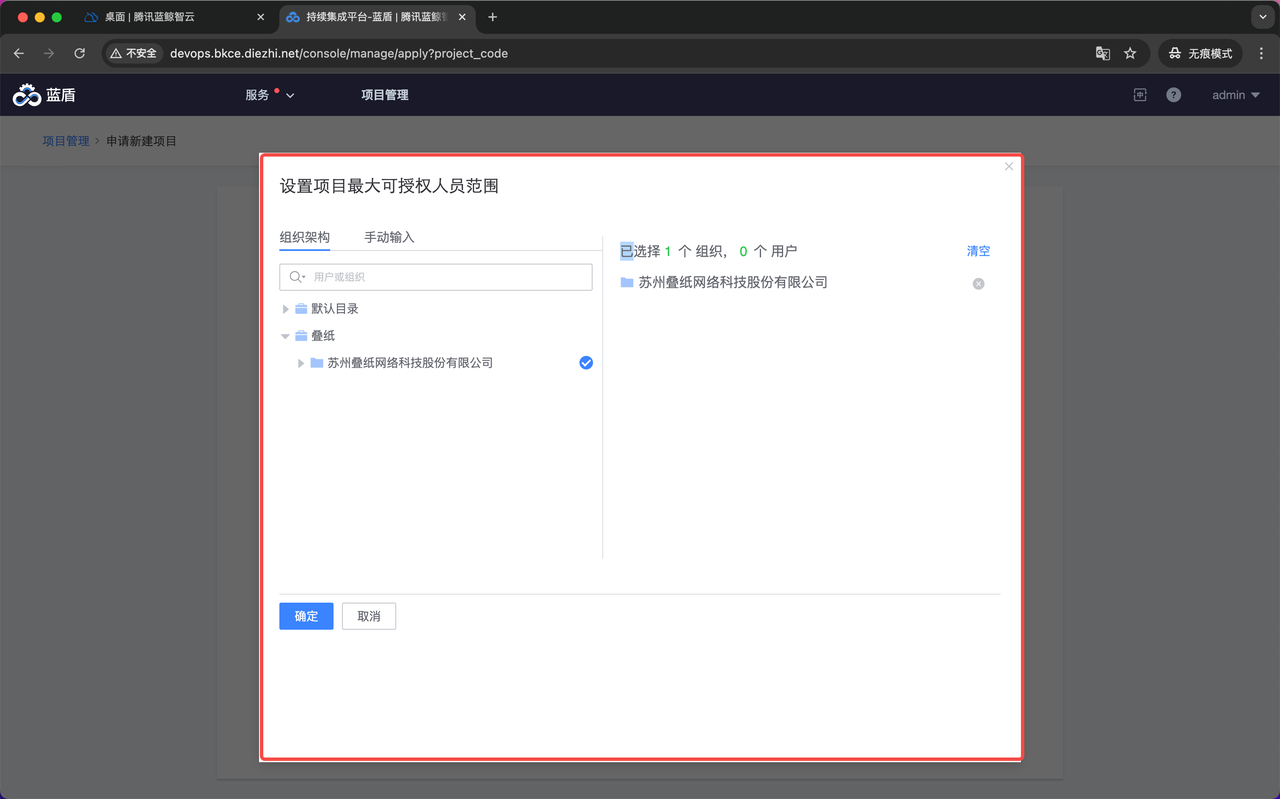Reload the page with the browser refresh icon

(x=80, y=53)
